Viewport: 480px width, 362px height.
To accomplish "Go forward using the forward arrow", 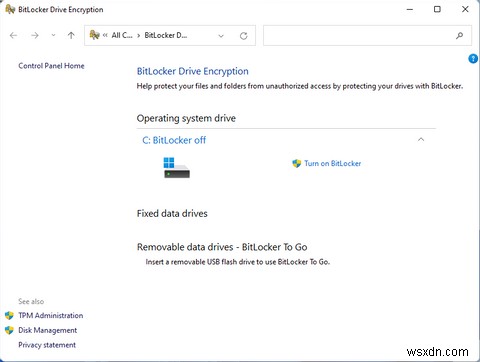I will click(35, 35).
